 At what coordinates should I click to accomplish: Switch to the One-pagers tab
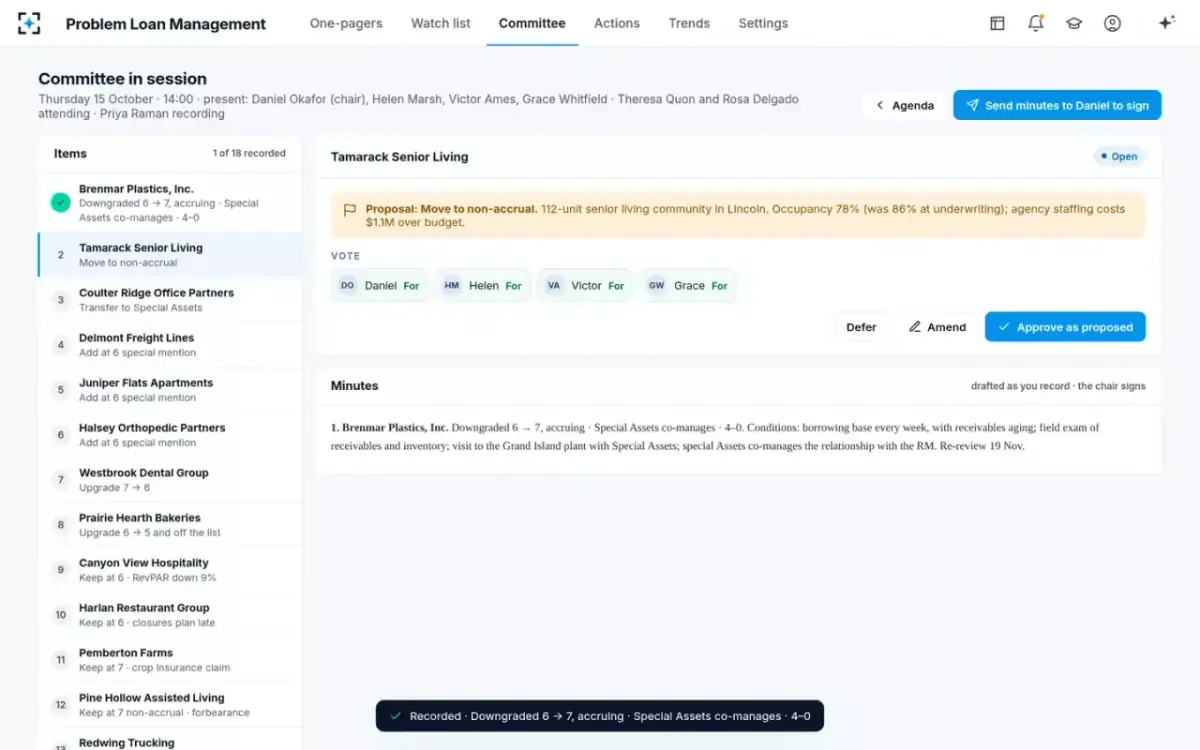click(346, 23)
